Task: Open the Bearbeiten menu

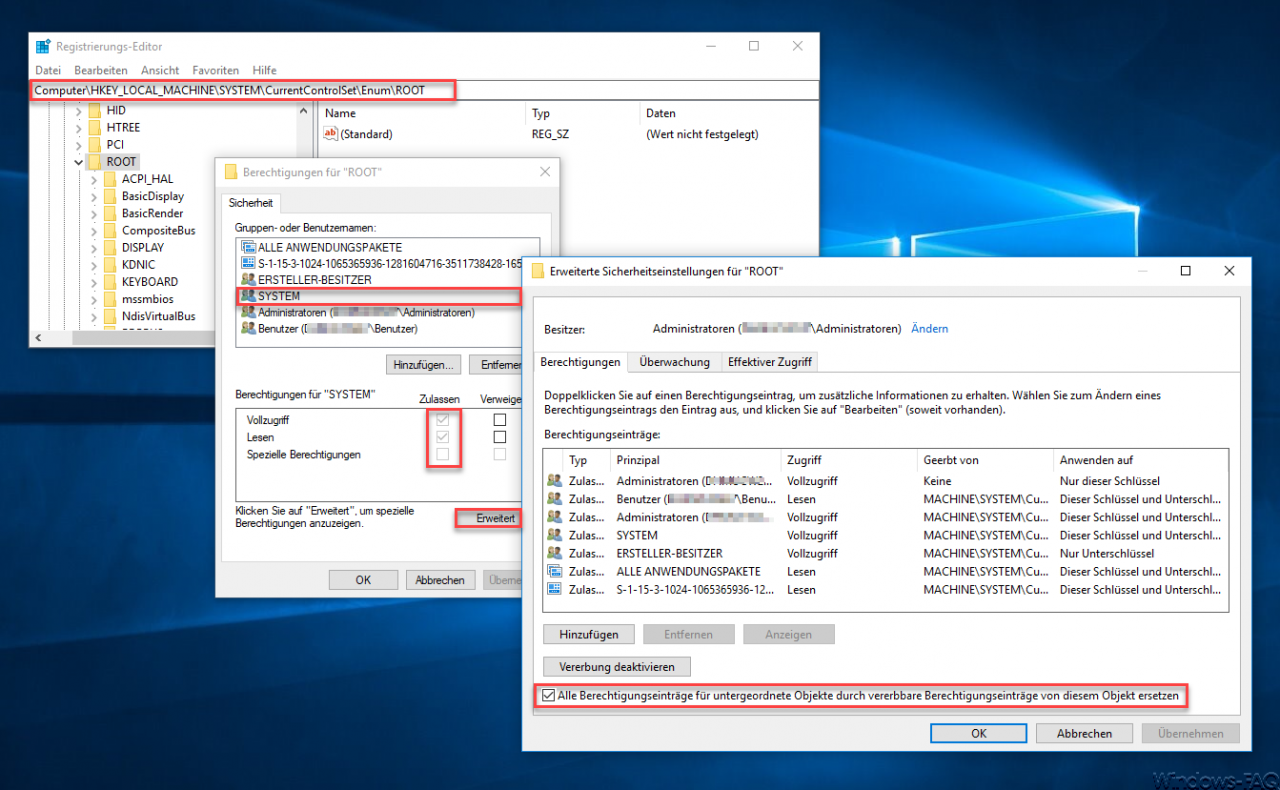Action: tap(101, 70)
